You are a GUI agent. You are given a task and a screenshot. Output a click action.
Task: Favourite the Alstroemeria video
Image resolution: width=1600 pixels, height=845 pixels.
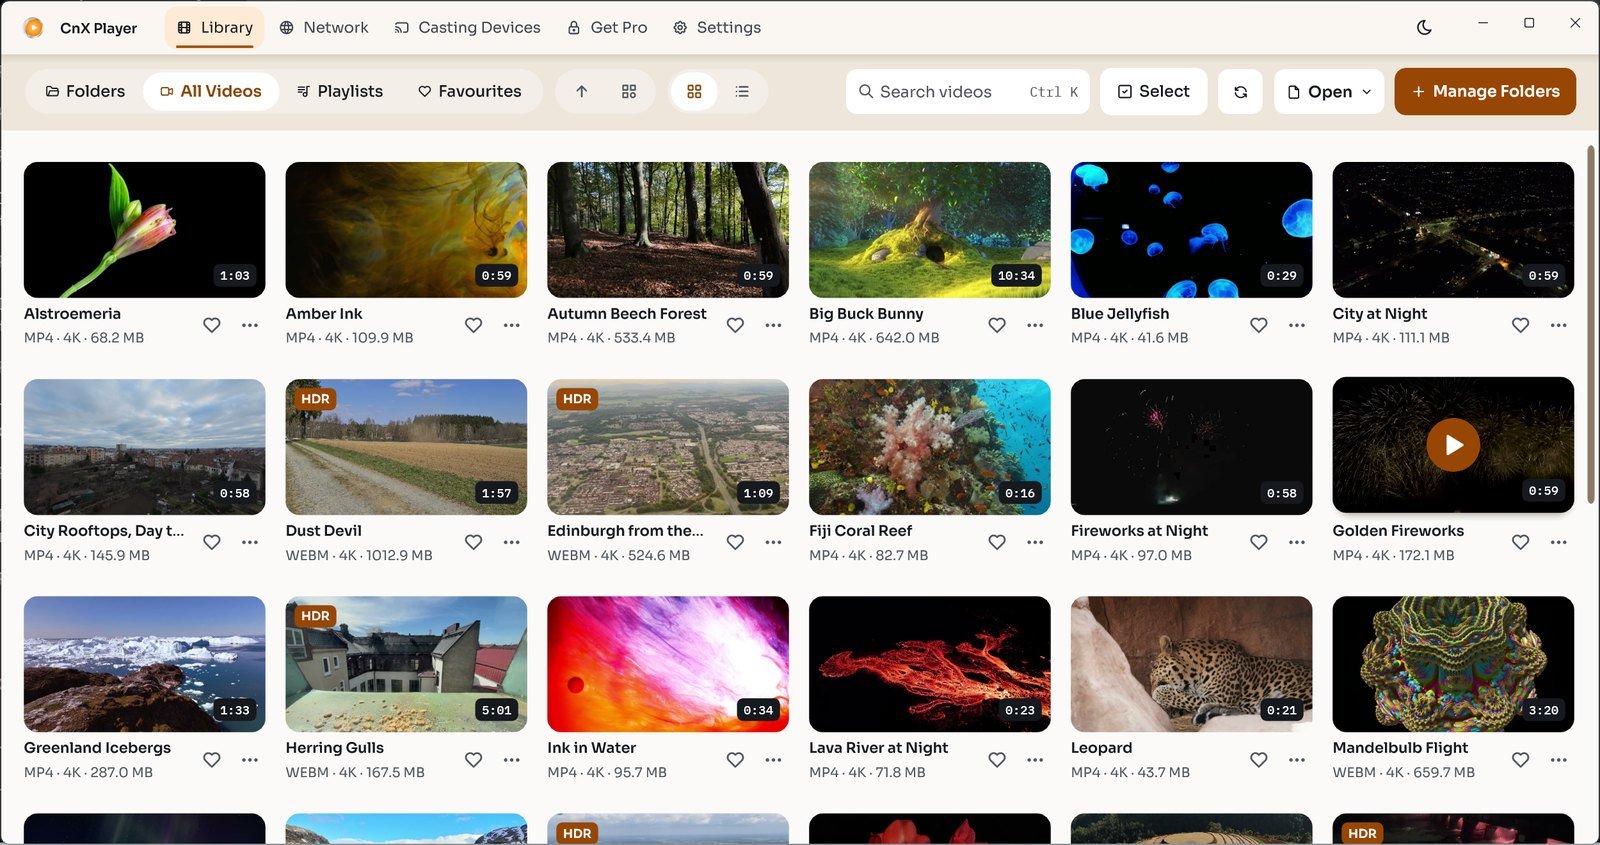coord(212,325)
